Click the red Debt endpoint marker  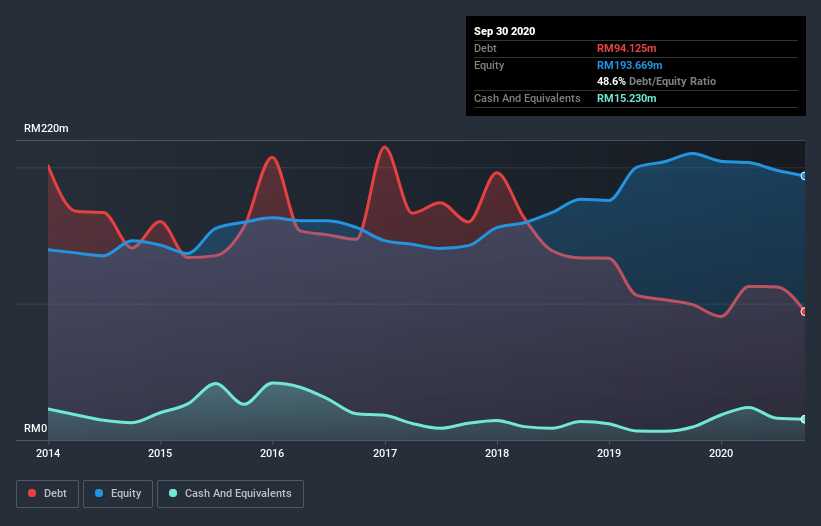(804, 311)
